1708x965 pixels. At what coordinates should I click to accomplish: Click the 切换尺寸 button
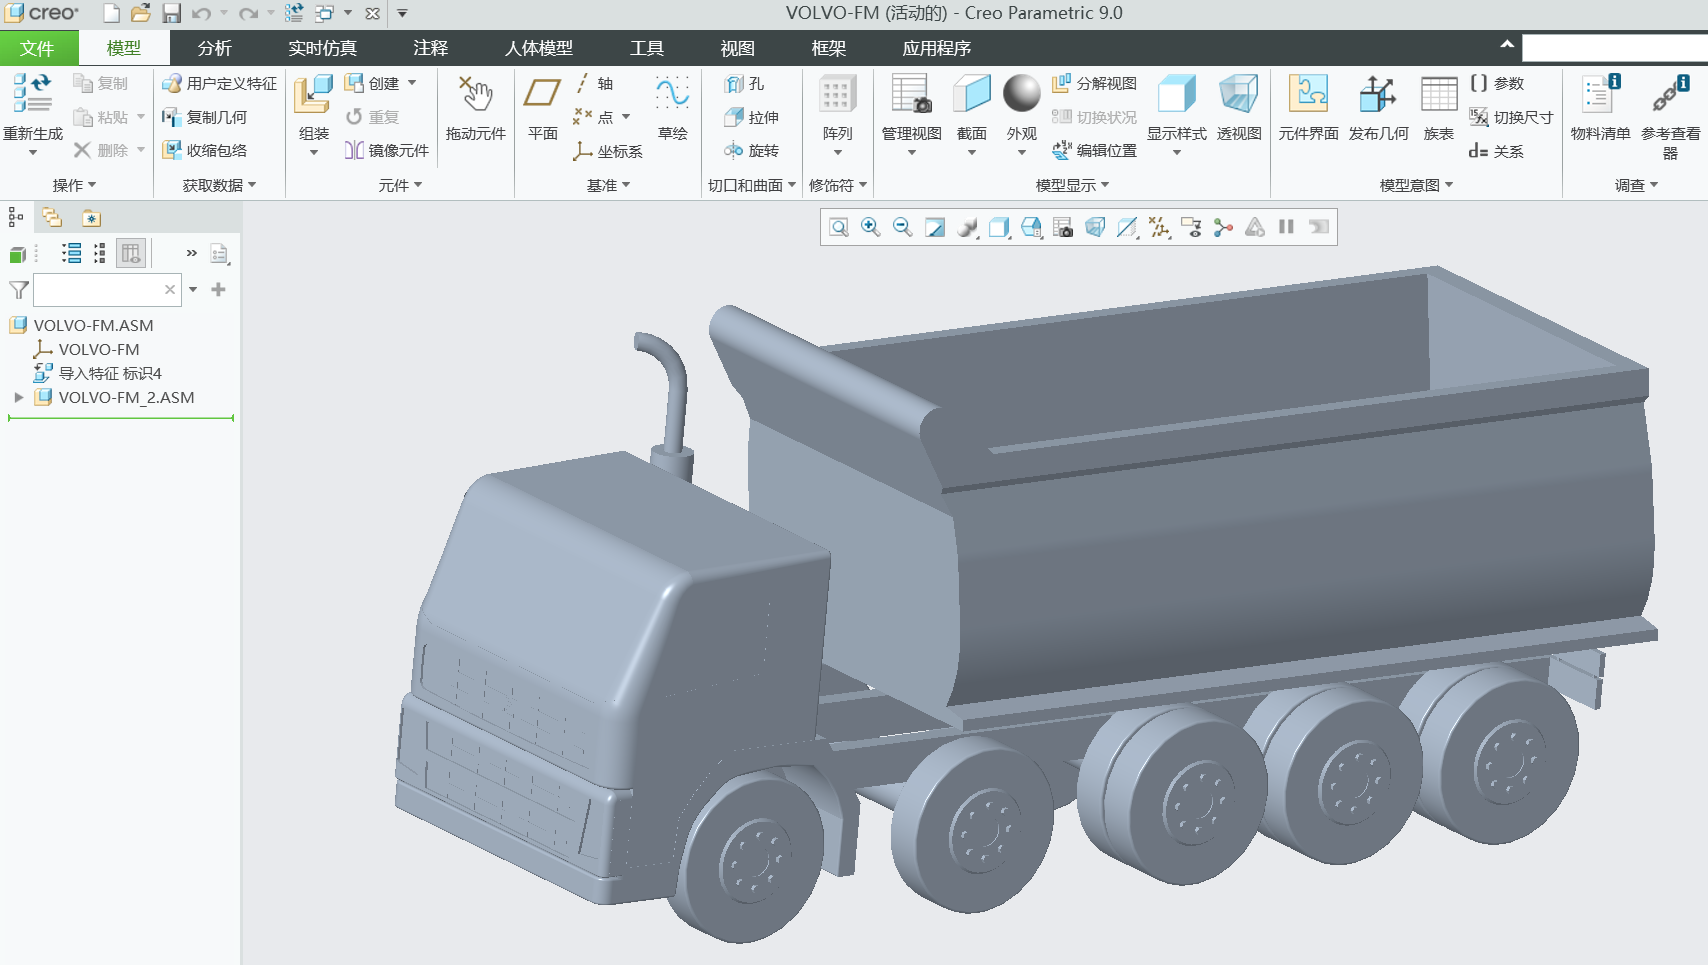pyautogui.click(x=1510, y=117)
